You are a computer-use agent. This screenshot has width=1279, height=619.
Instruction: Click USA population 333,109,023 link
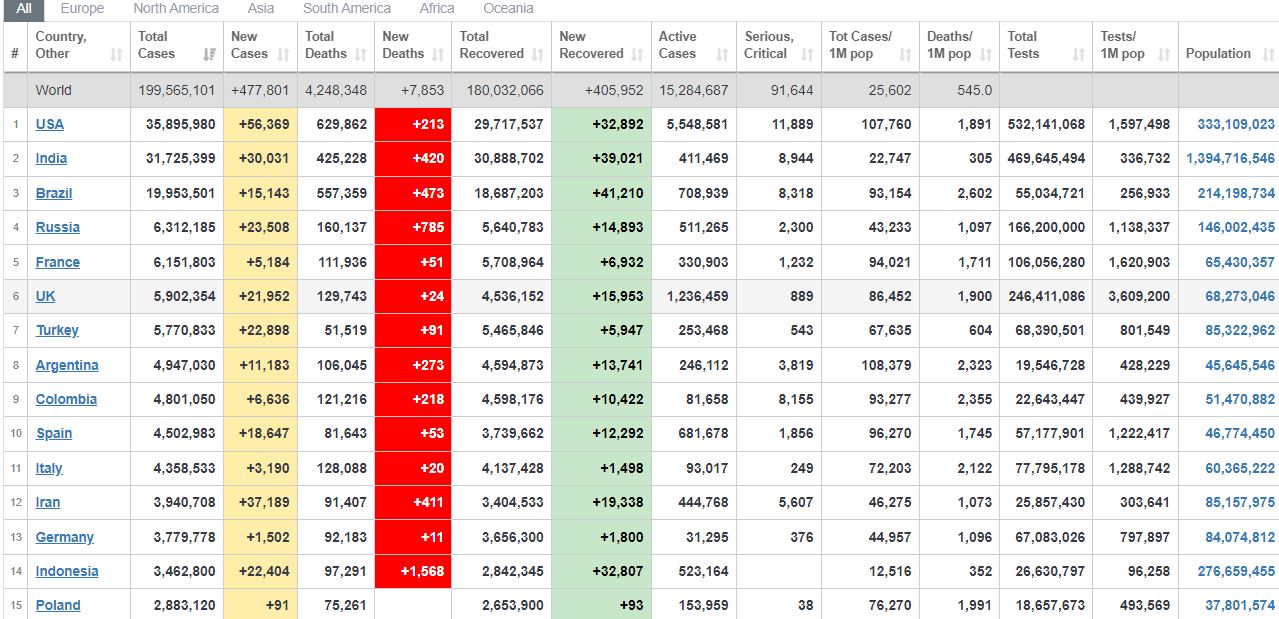pos(1236,124)
